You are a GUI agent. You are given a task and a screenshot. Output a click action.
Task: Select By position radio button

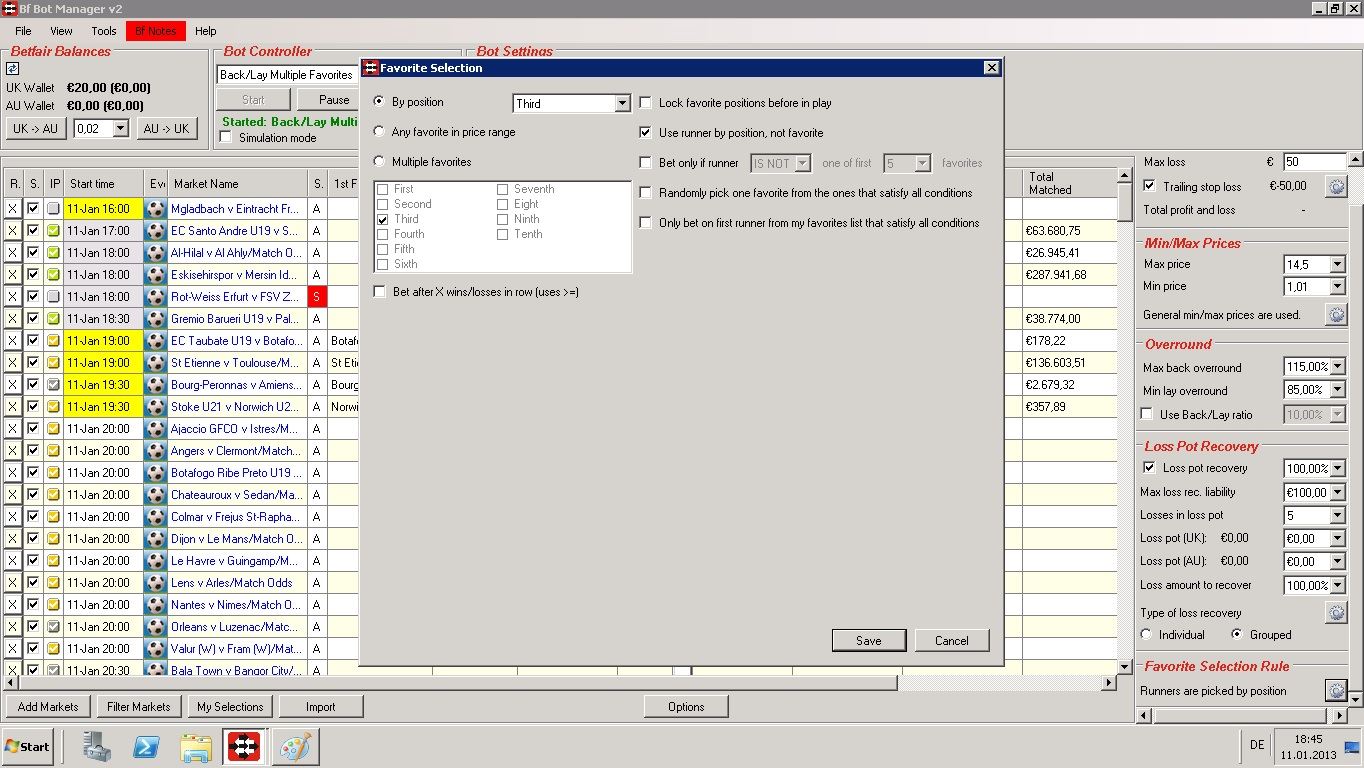tap(379, 102)
